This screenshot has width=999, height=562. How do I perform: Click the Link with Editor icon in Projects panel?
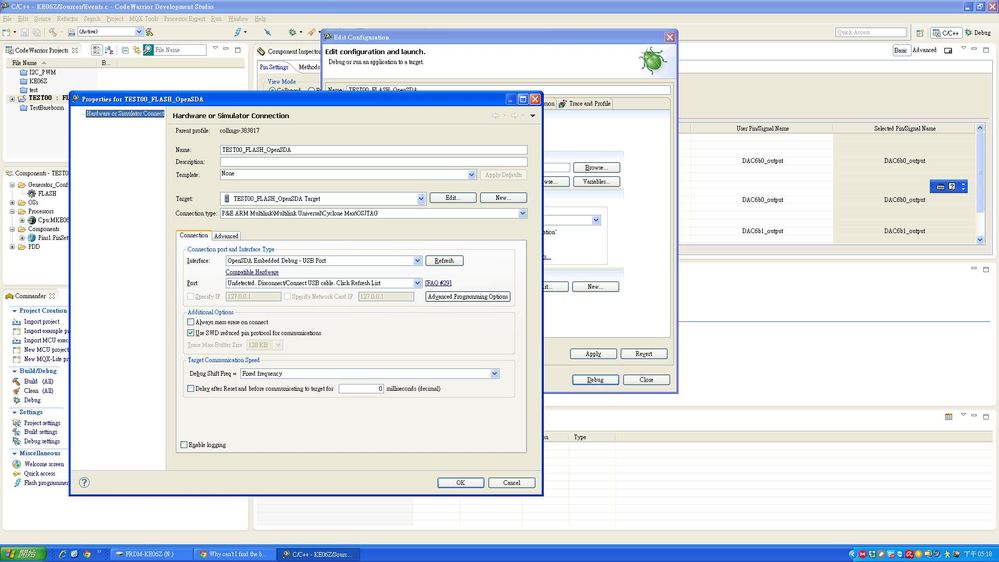click(x=136, y=50)
